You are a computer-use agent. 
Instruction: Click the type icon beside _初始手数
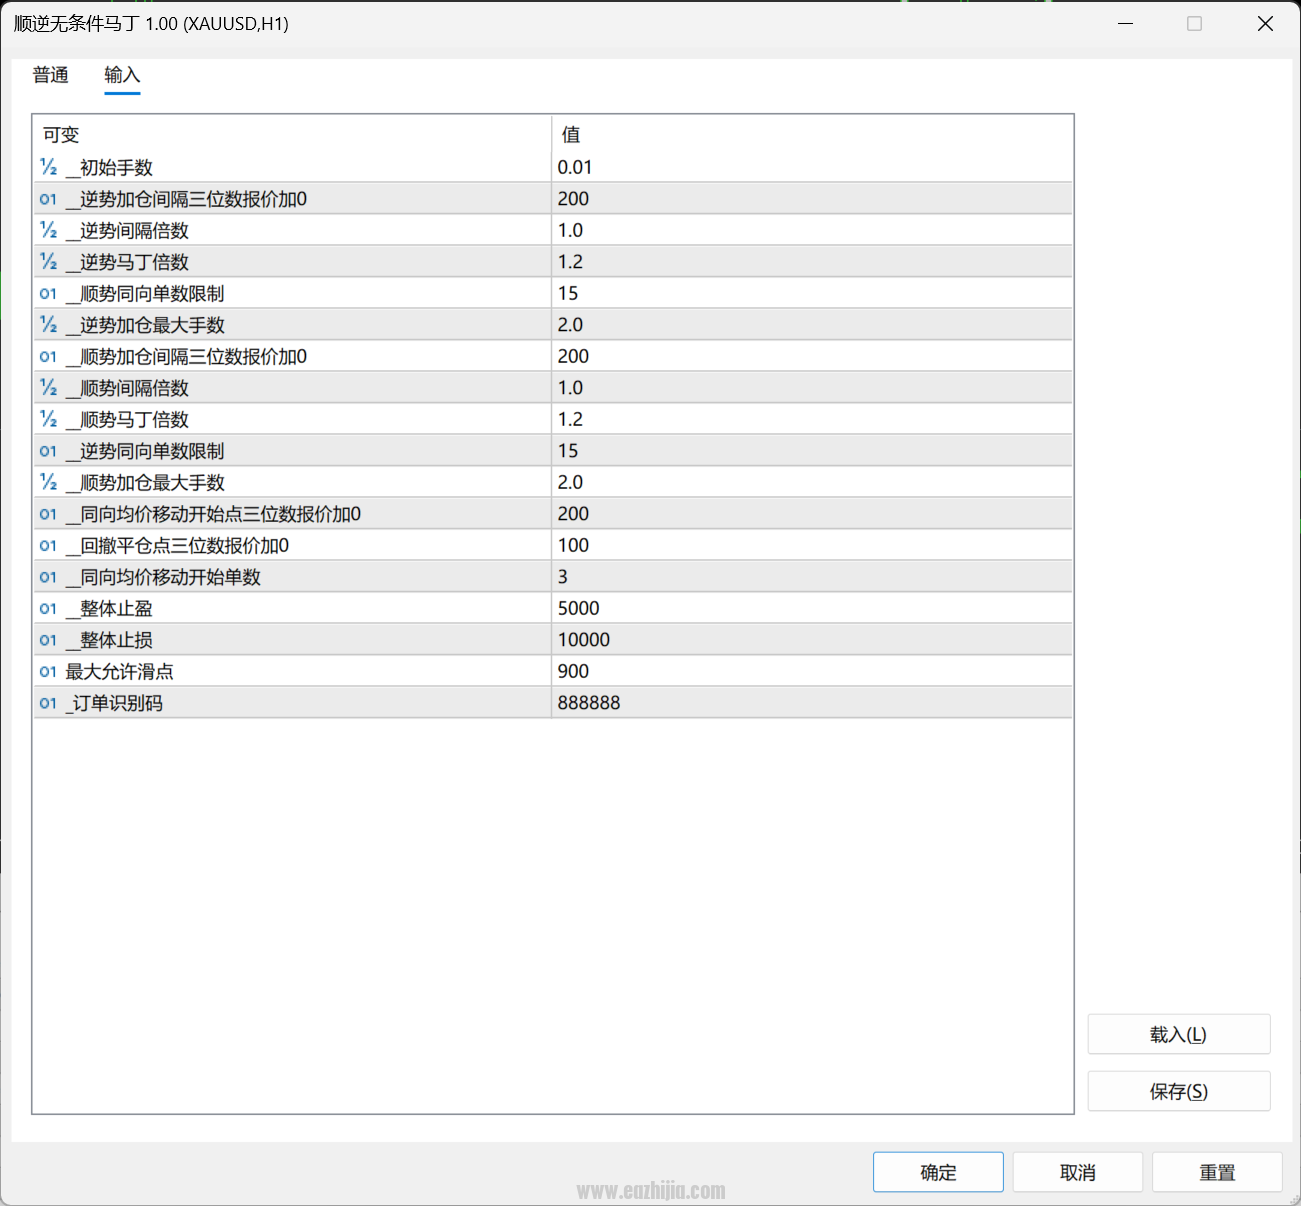click(48, 167)
